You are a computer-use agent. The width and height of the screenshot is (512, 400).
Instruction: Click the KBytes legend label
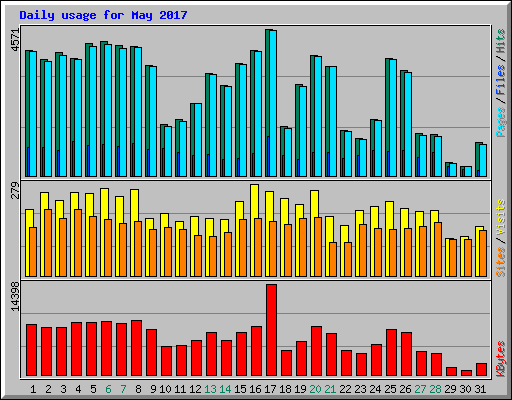pos(501,359)
